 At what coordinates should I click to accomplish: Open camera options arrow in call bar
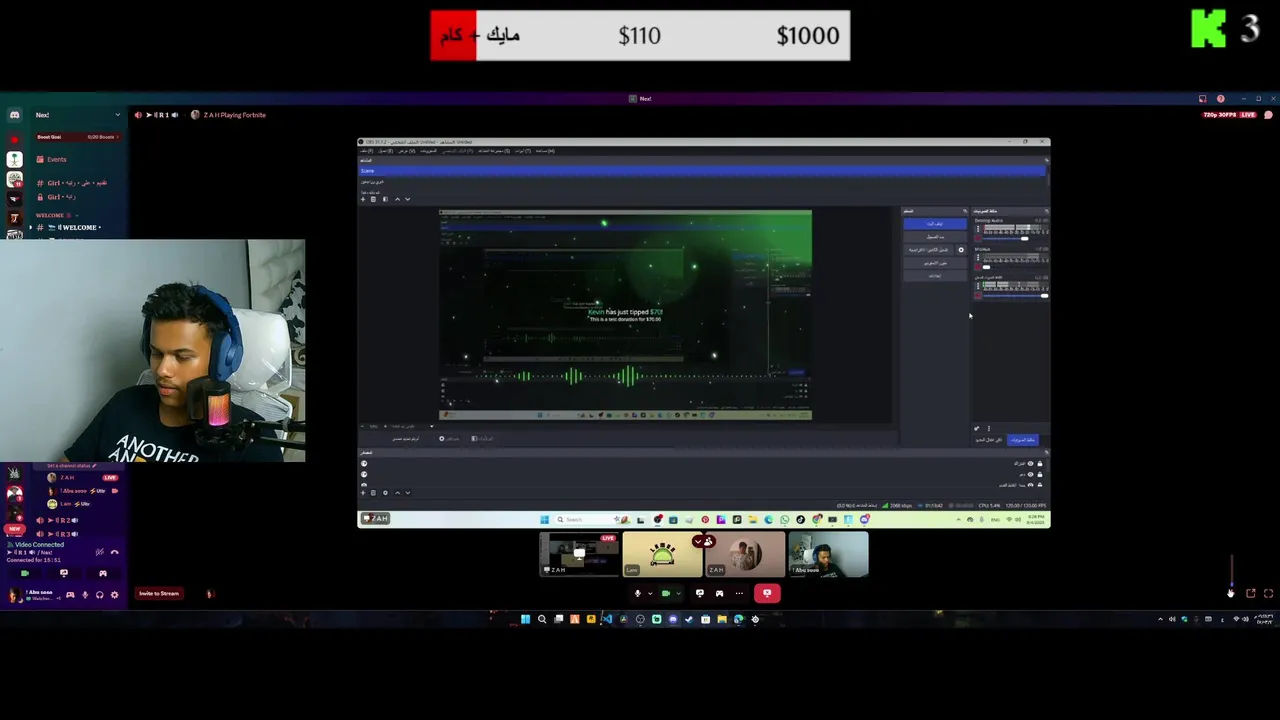pos(678,593)
